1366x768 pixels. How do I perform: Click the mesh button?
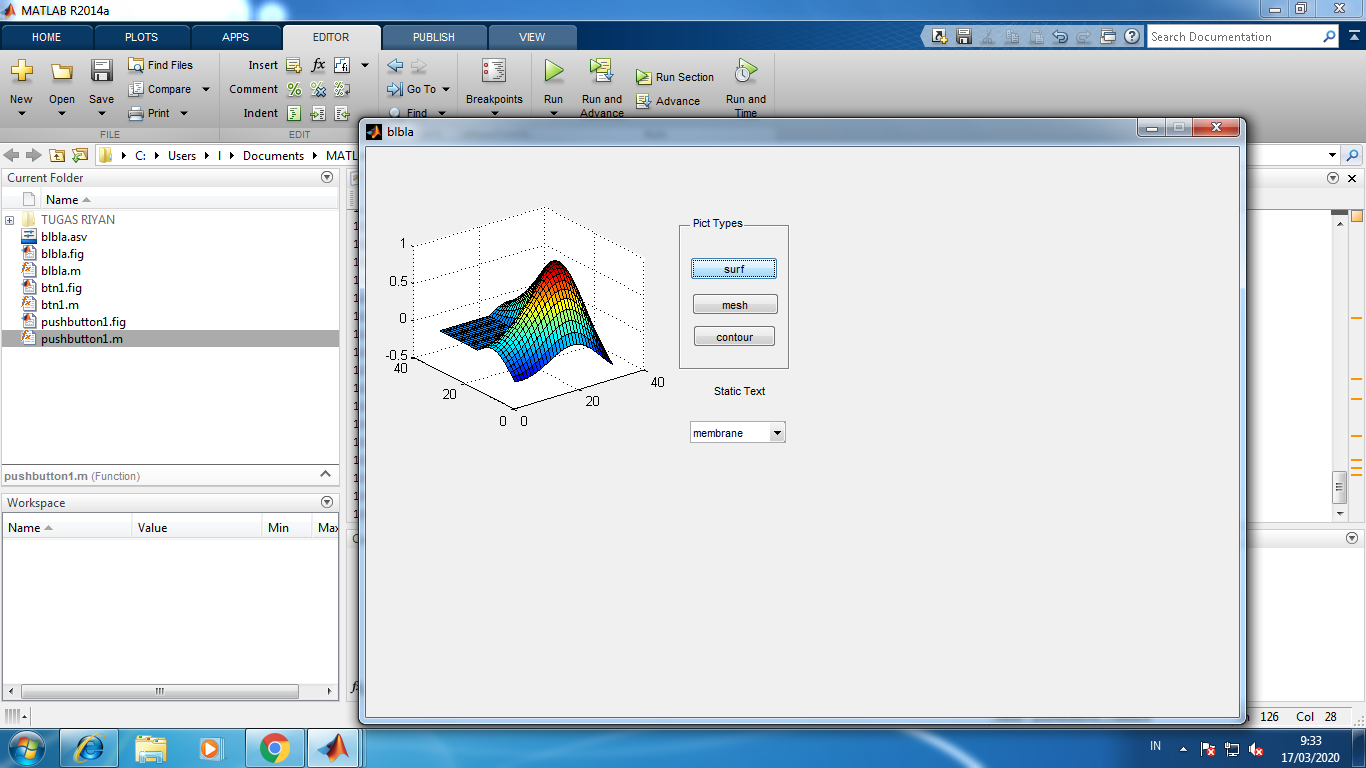click(x=734, y=303)
